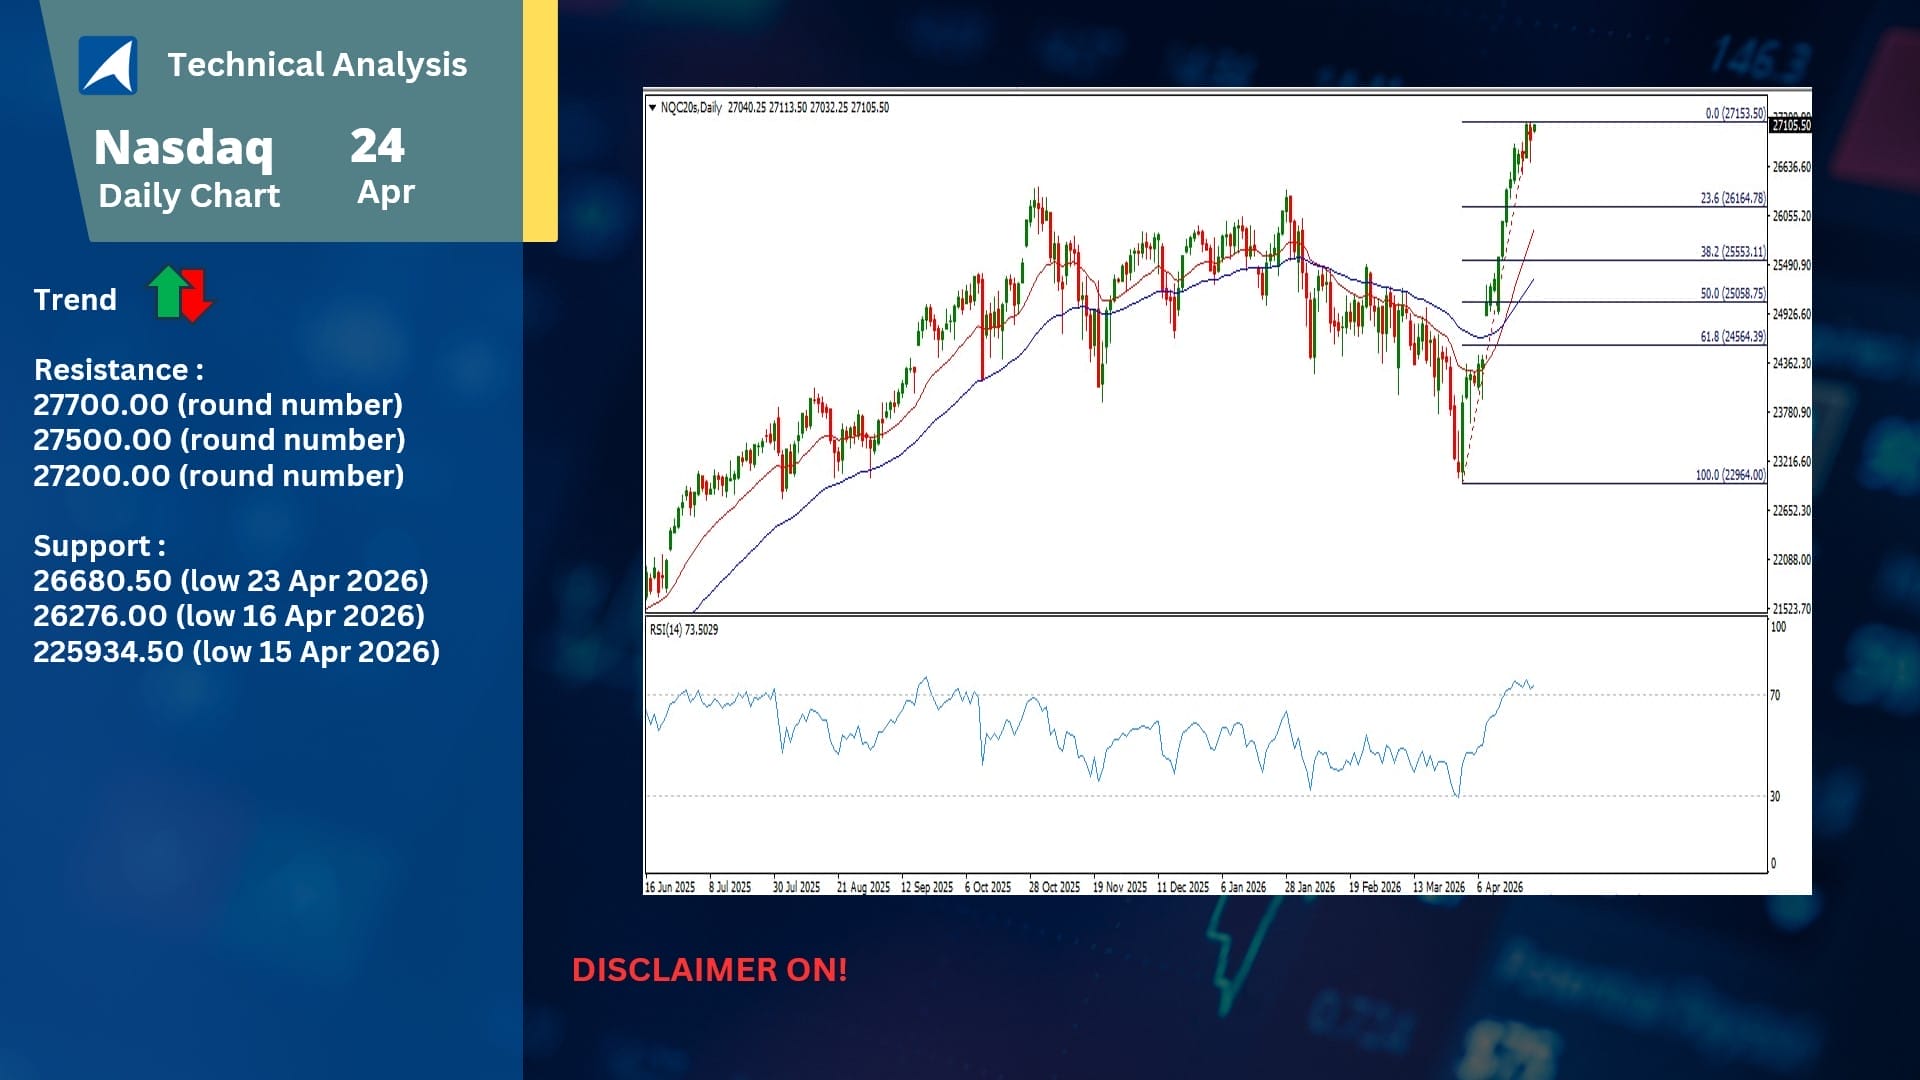Click the black current price tag 27105.50
Viewport: 1920px width, 1080px height.
pyautogui.click(x=1790, y=125)
